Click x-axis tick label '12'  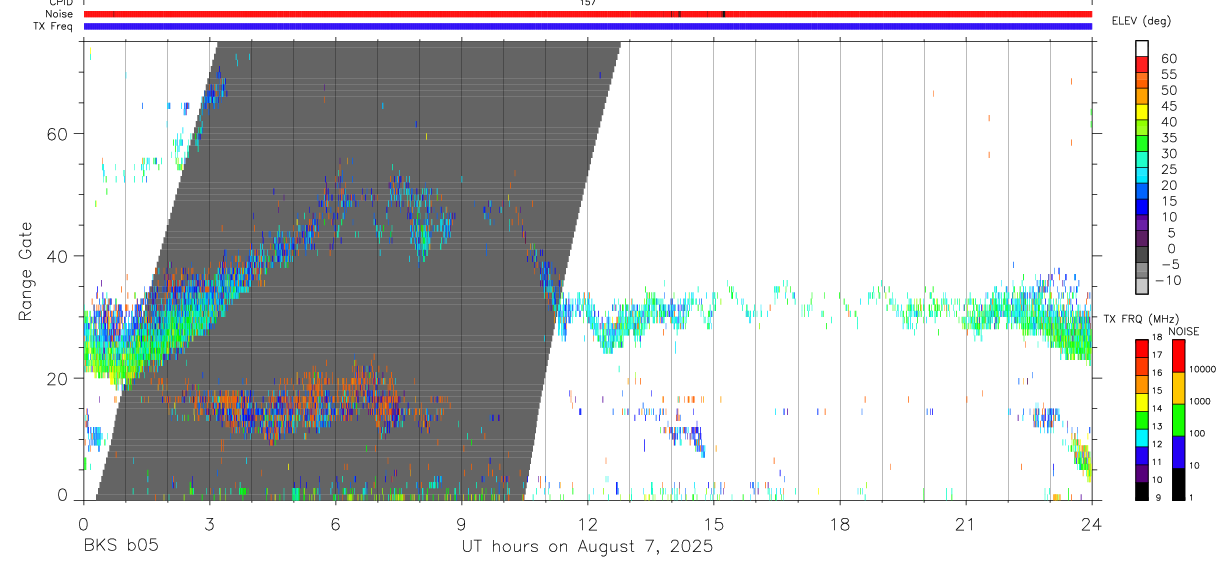[587, 524]
